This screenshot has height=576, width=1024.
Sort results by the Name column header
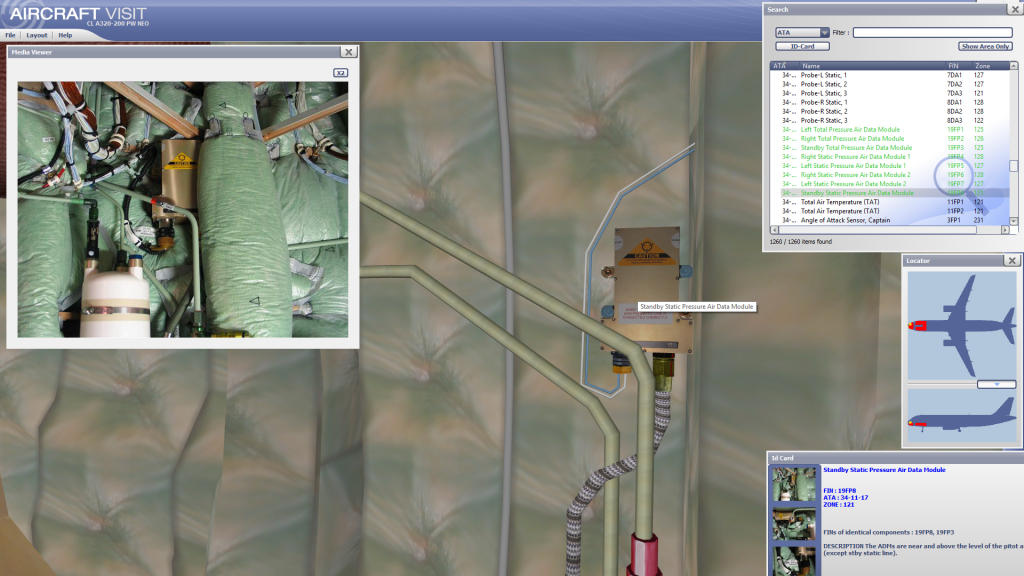pos(872,66)
